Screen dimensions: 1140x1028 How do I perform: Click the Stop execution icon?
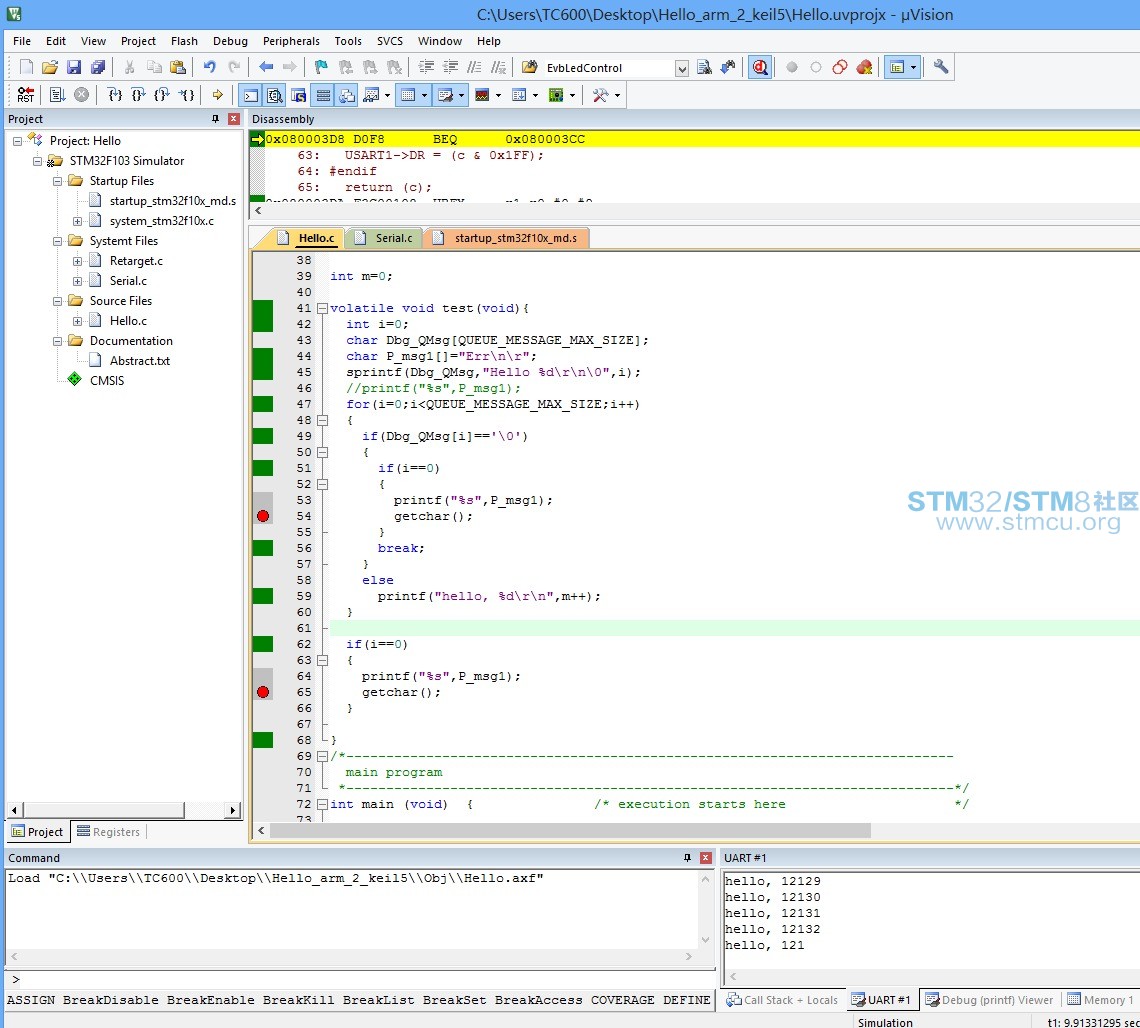pyautogui.click(x=81, y=95)
